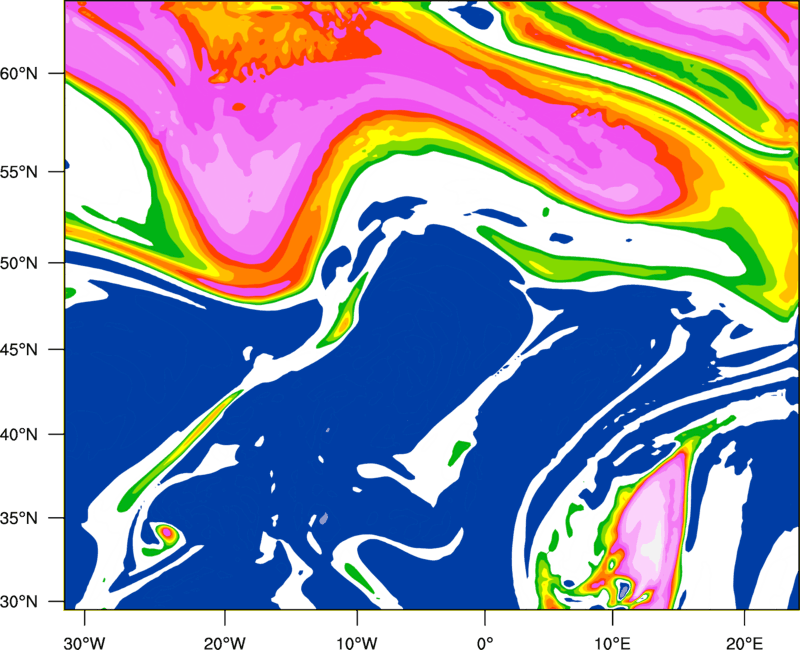Click the 50°N latitude label
This screenshot has width=800, height=650.
(x=19, y=264)
